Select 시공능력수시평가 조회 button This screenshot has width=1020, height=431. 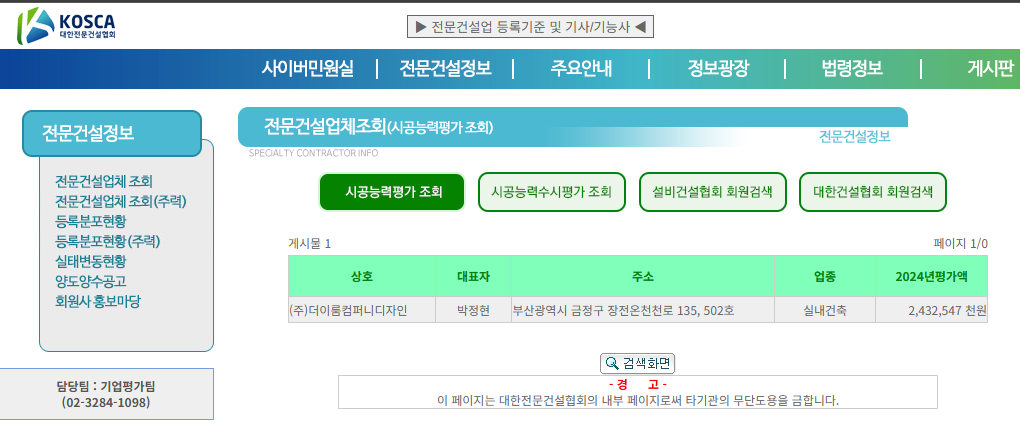click(x=552, y=192)
